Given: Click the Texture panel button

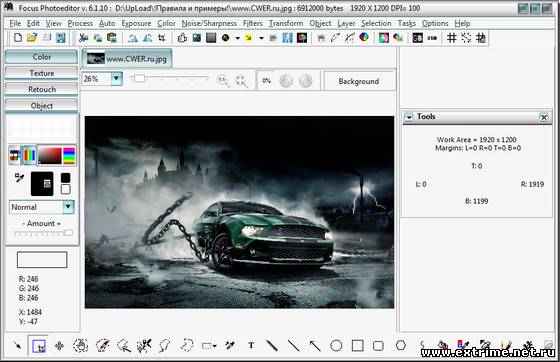Looking at the screenshot, I should pos(41,73).
